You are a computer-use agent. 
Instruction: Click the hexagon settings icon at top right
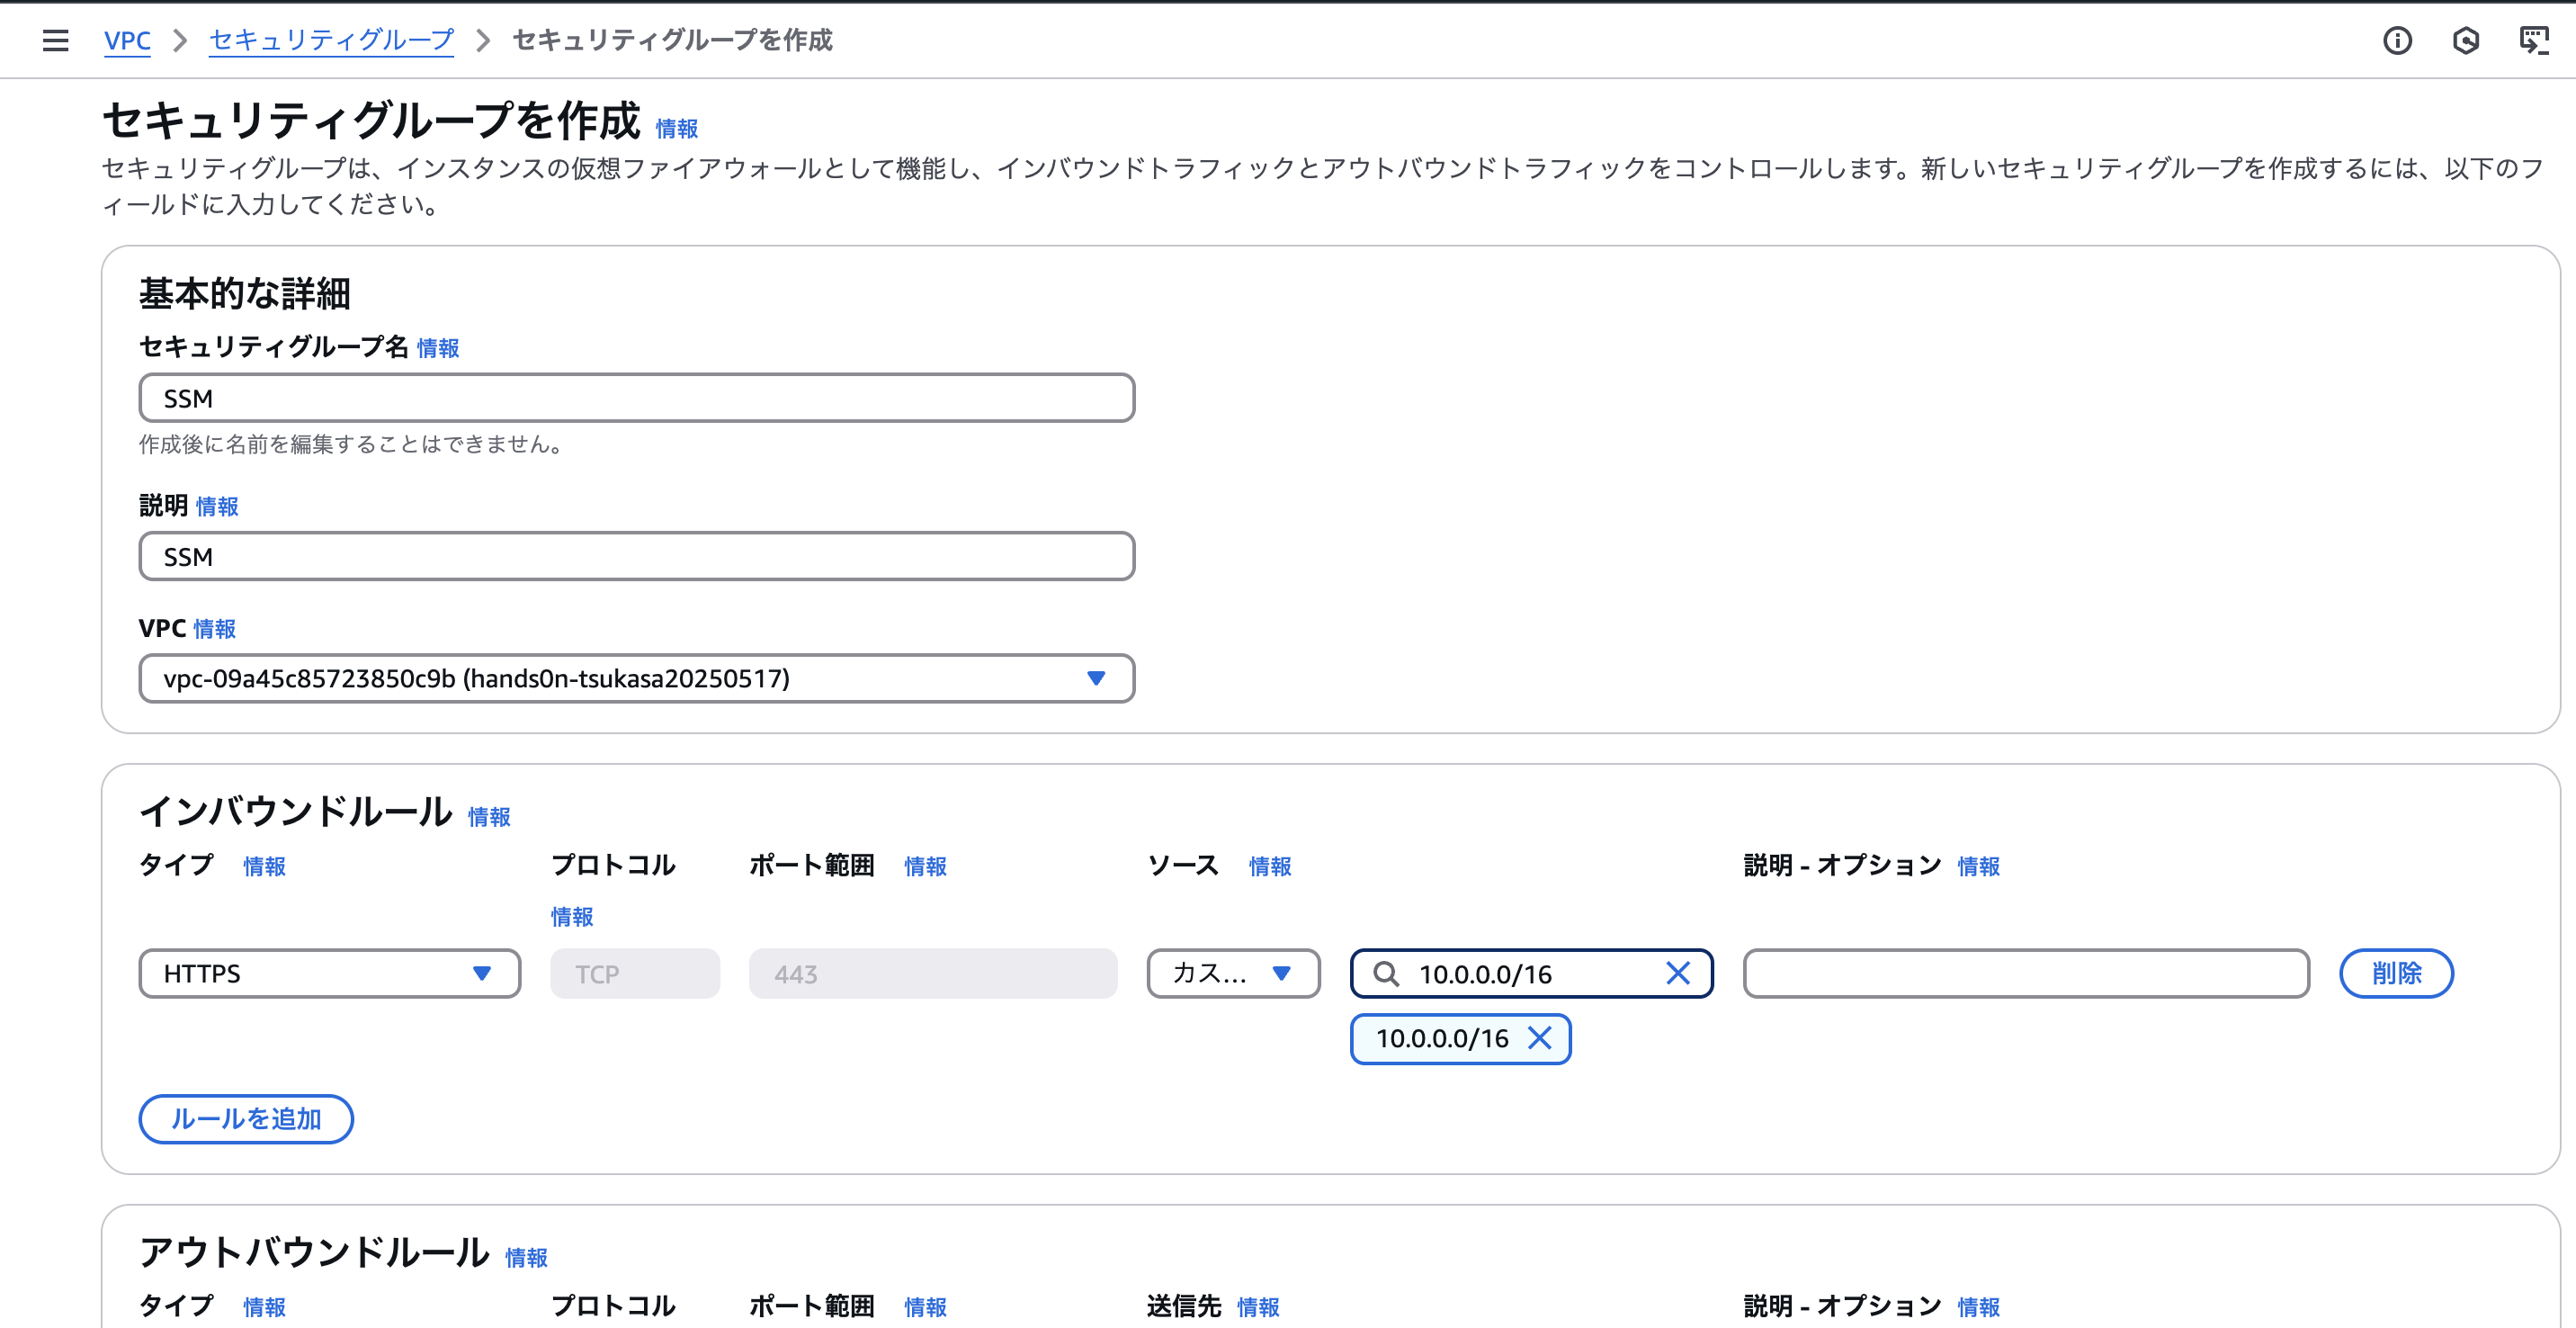click(2465, 40)
